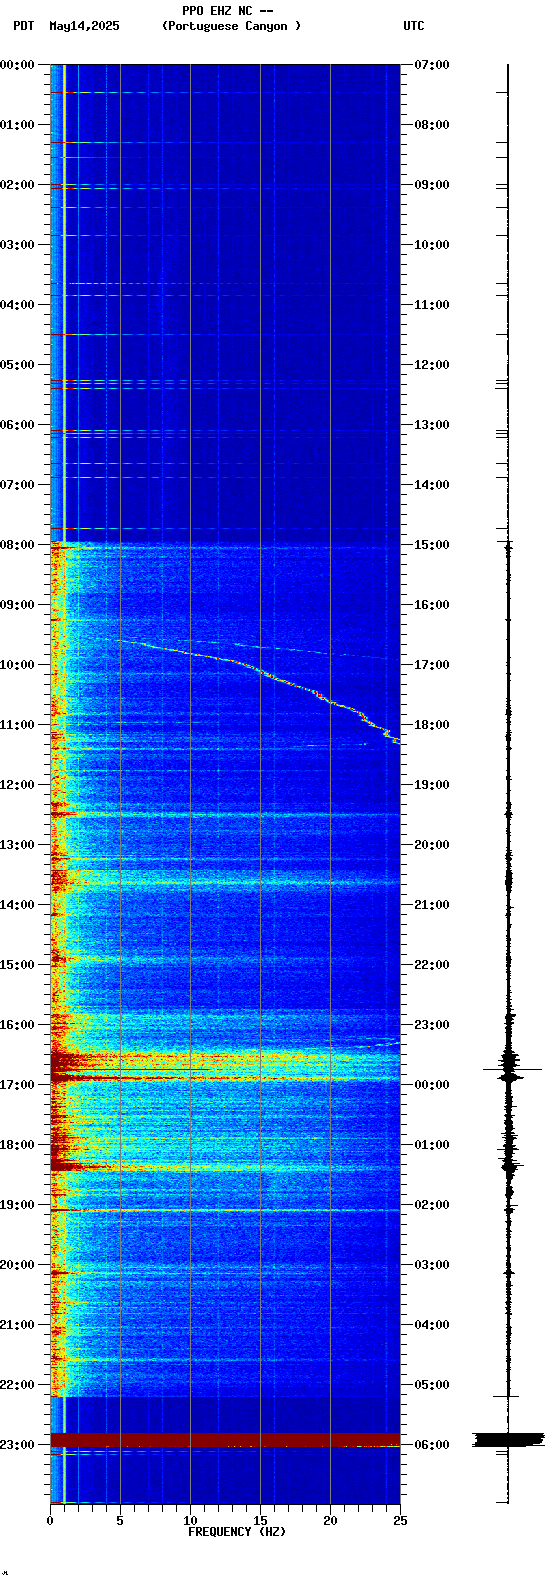Click the 04:00 PDT time tick label
552x1584 pixels.
pos(18,305)
